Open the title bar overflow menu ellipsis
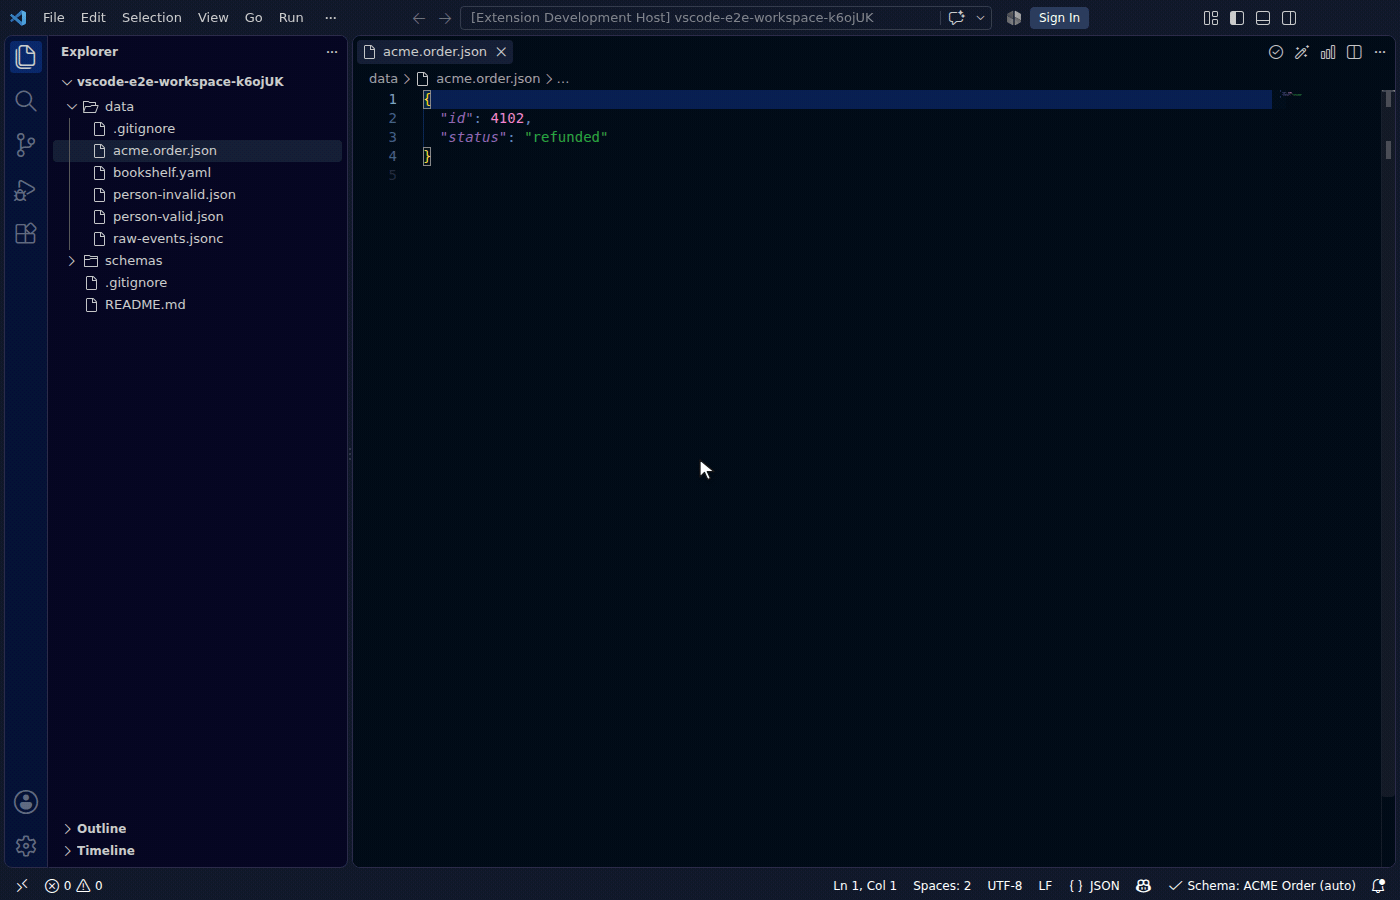The height and width of the screenshot is (900, 1400). tap(331, 18)
